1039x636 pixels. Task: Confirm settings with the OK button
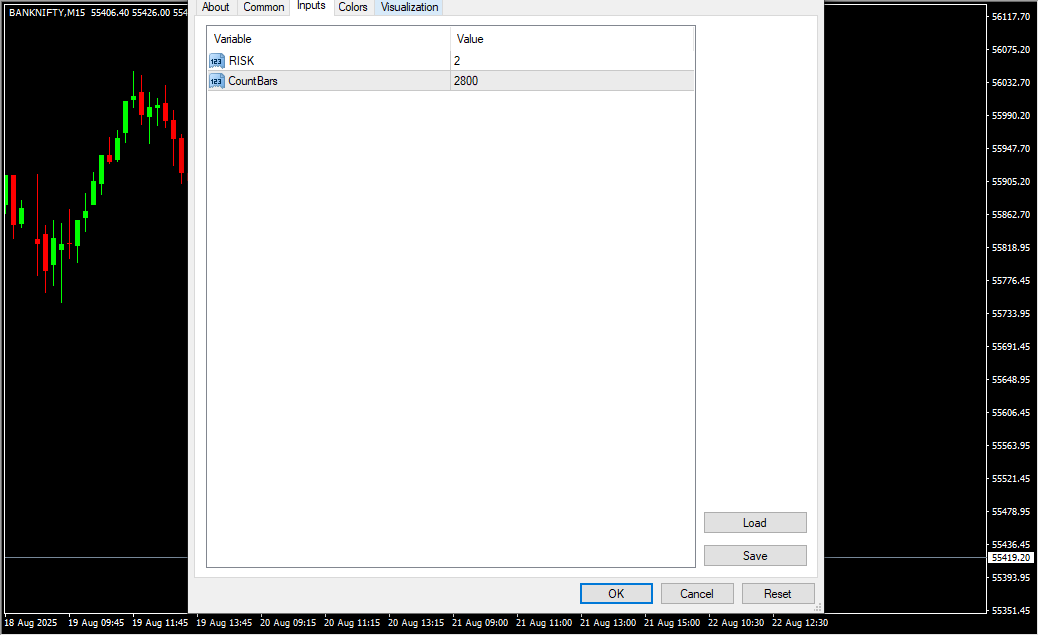pyautogui.click(x=616, y=594)
